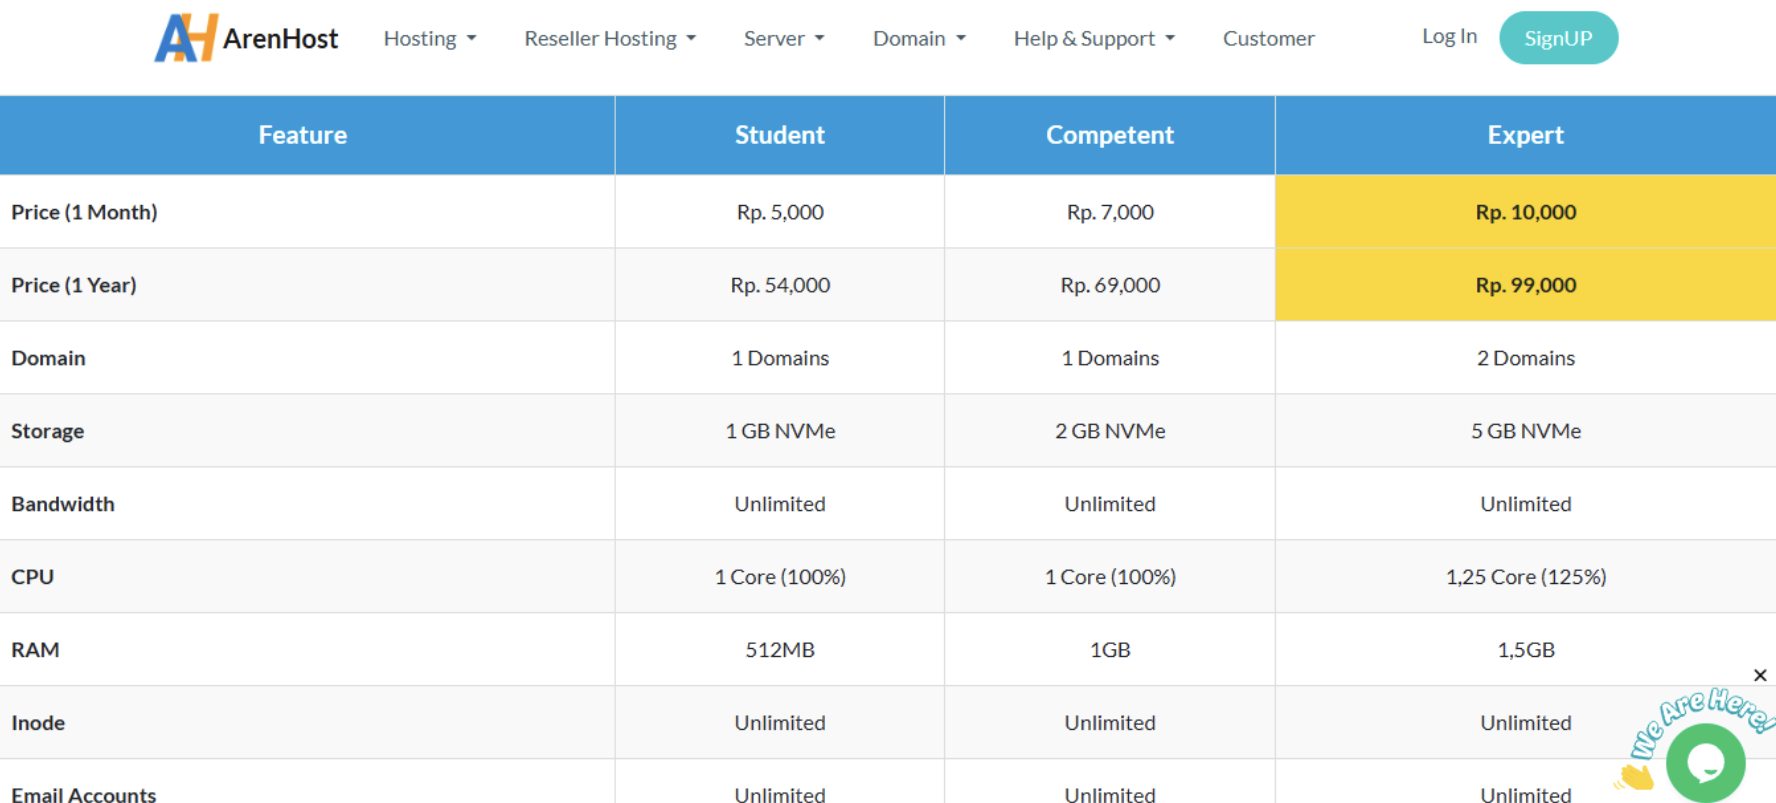Select the Student column header
1776x803 pixels.
[x=780, y=135]
